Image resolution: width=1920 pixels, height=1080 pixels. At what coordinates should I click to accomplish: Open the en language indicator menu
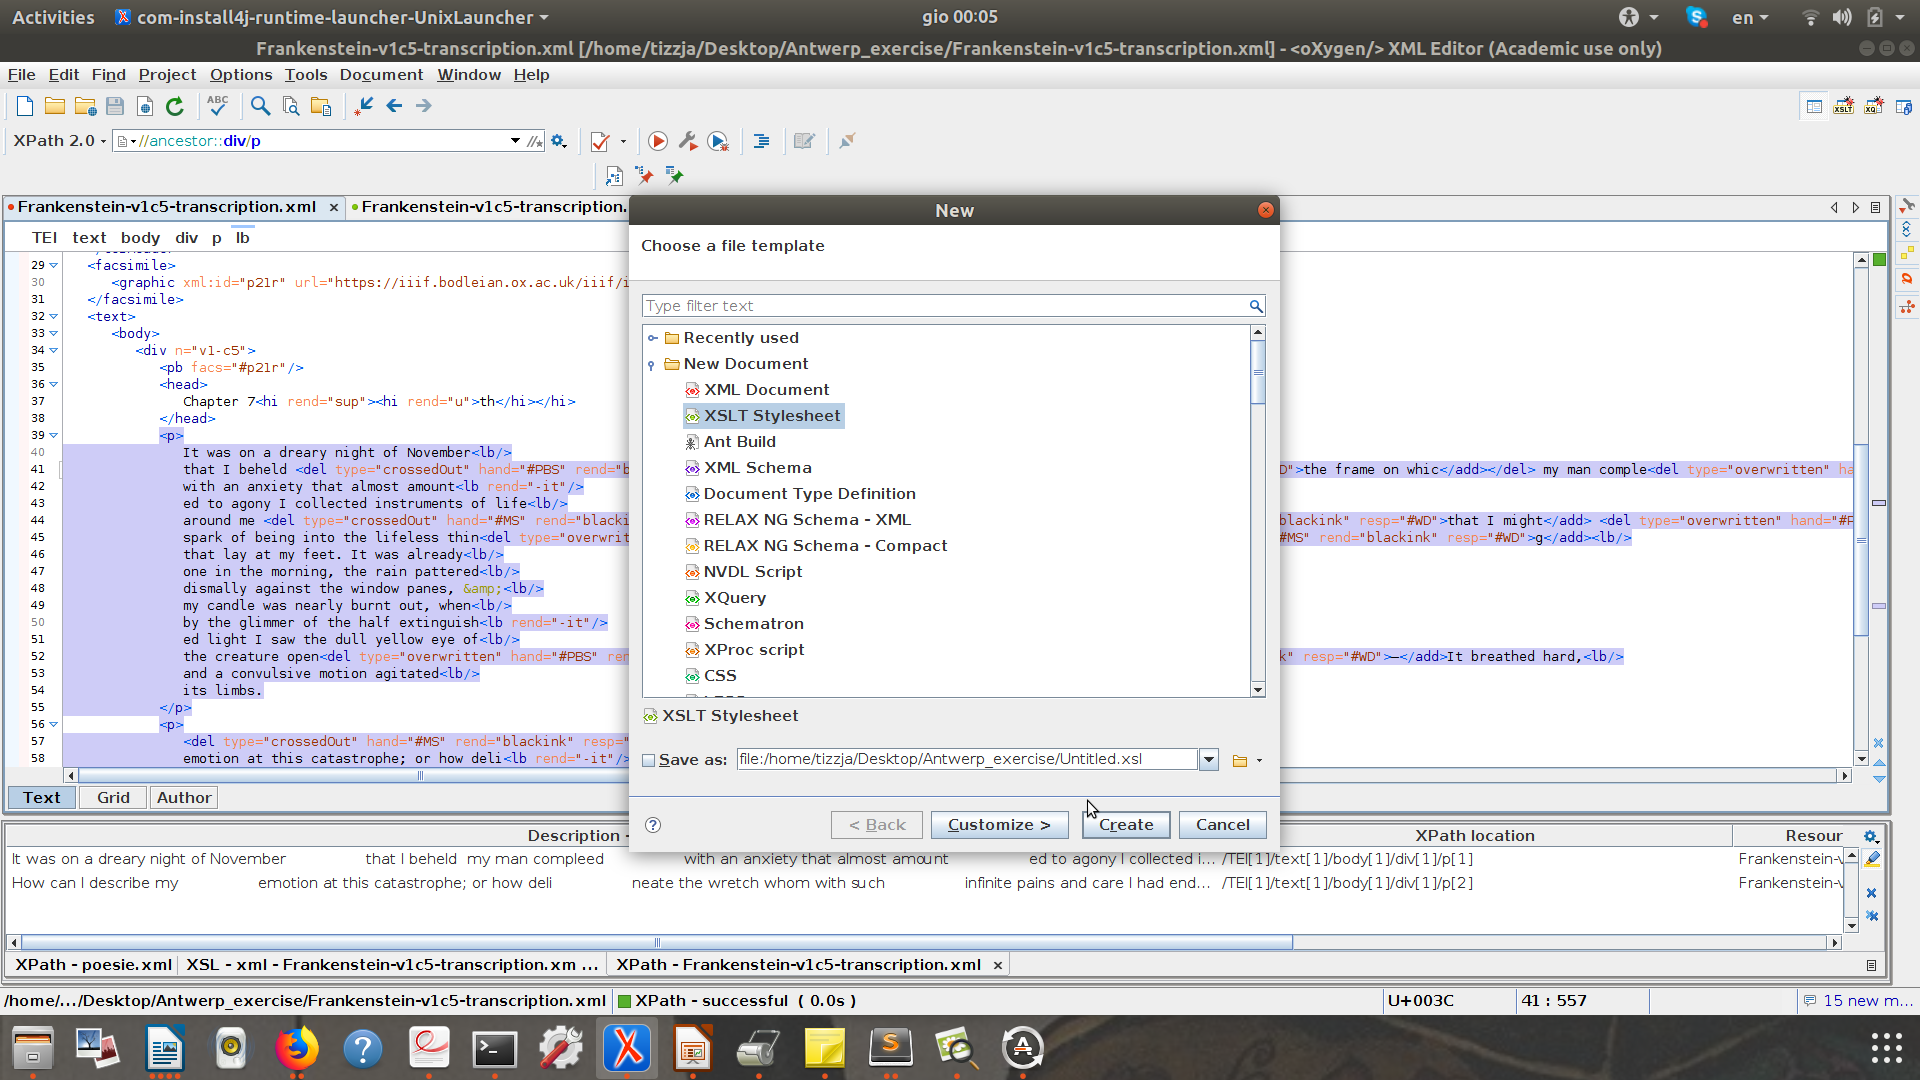1750,17
